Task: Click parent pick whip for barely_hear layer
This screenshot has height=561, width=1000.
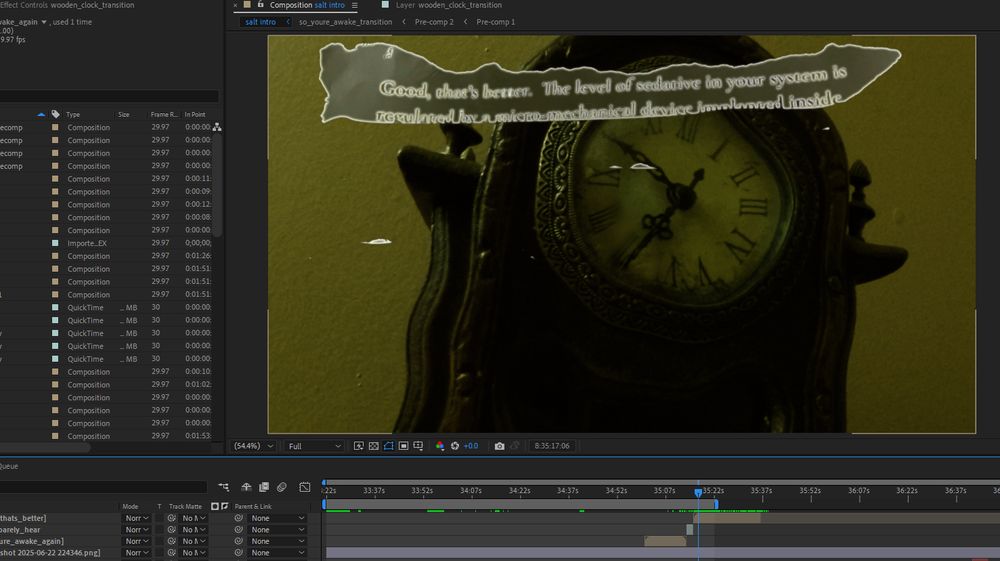Action: click(x=239, y=530)
